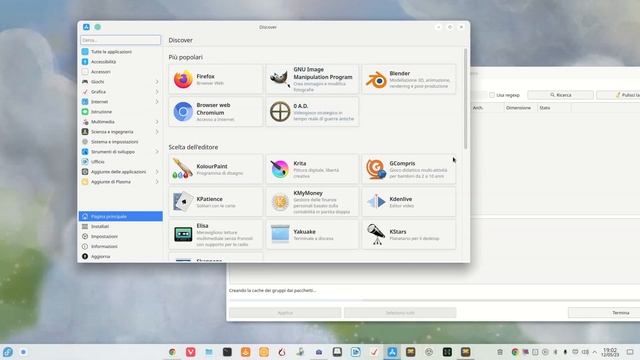Open the GNU Image Manipulation Program icon
This screenshot has width=640, height=360.
(x=280, y=79)
